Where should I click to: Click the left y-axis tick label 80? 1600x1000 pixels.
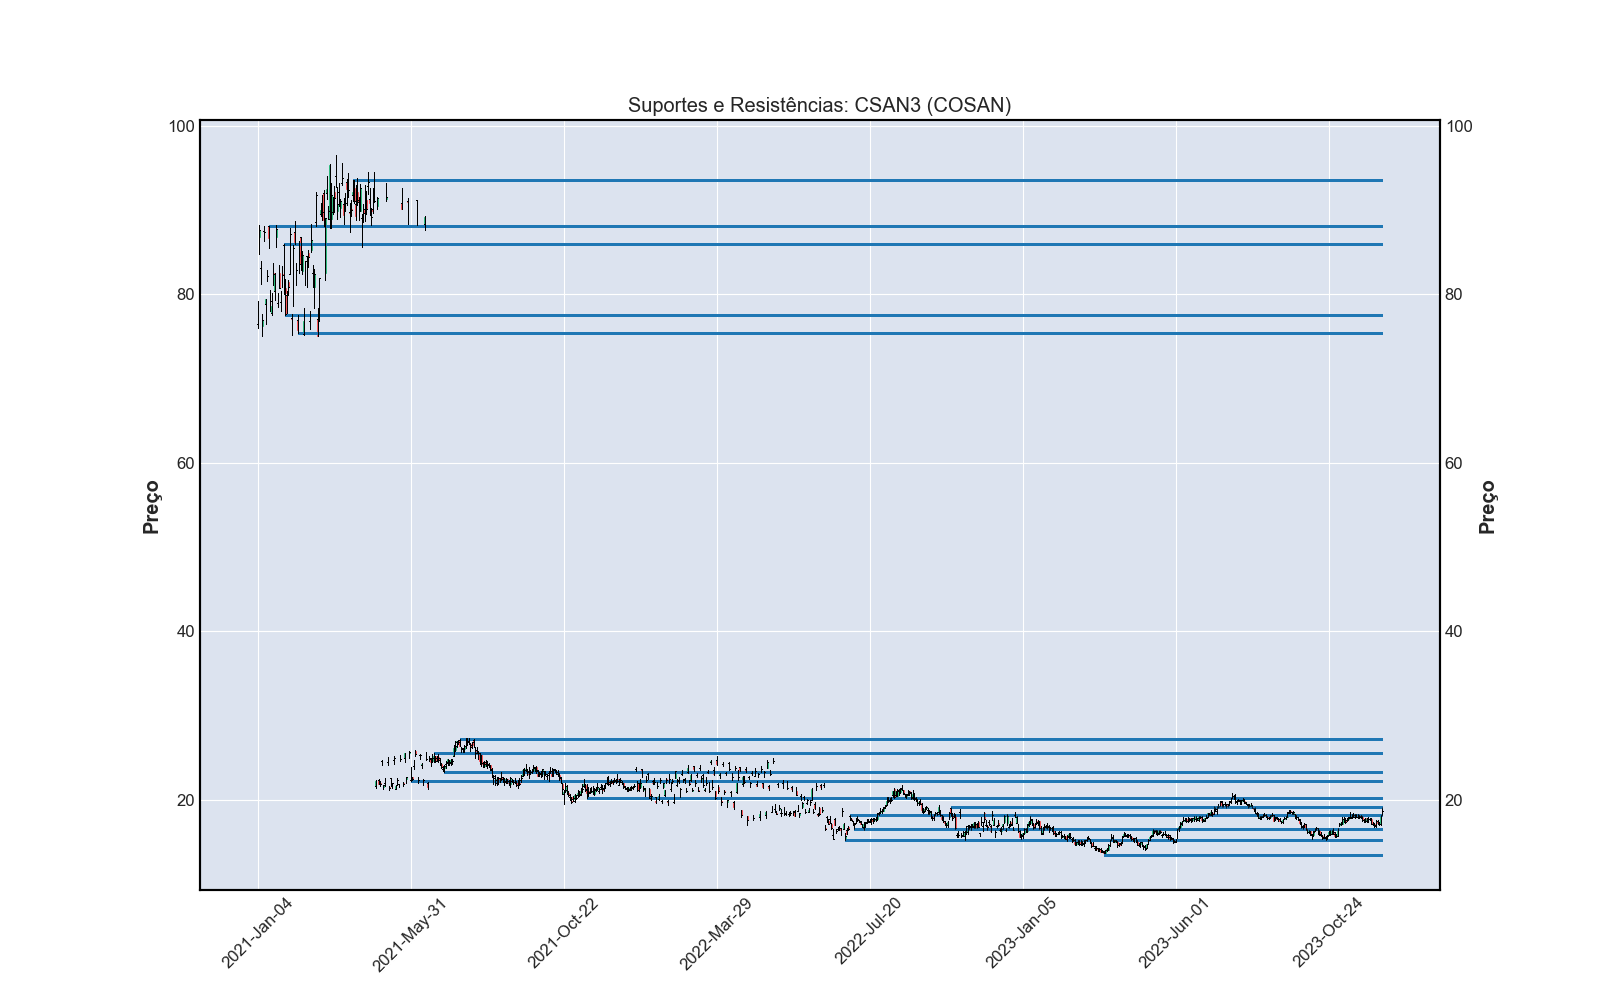point(185,295)
